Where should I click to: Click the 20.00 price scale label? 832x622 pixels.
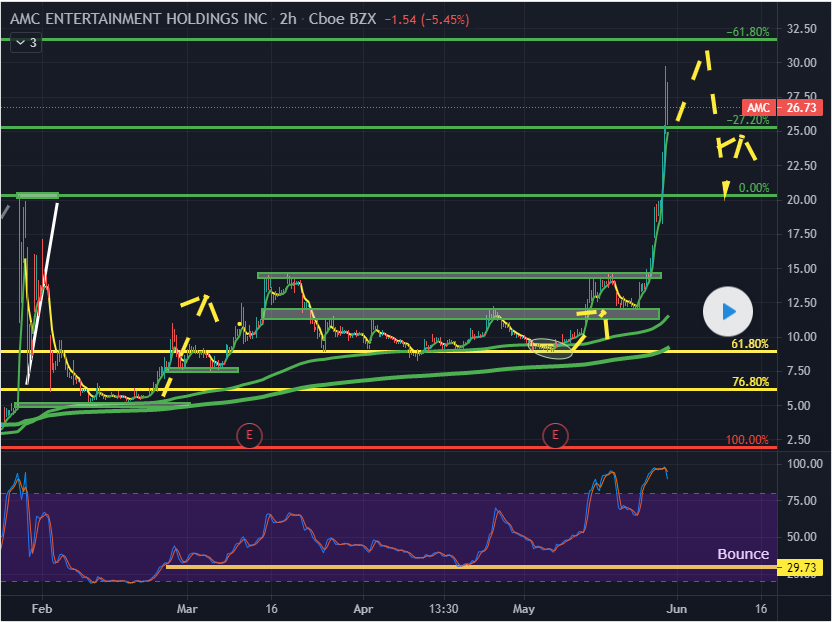[x=801, y=200]
